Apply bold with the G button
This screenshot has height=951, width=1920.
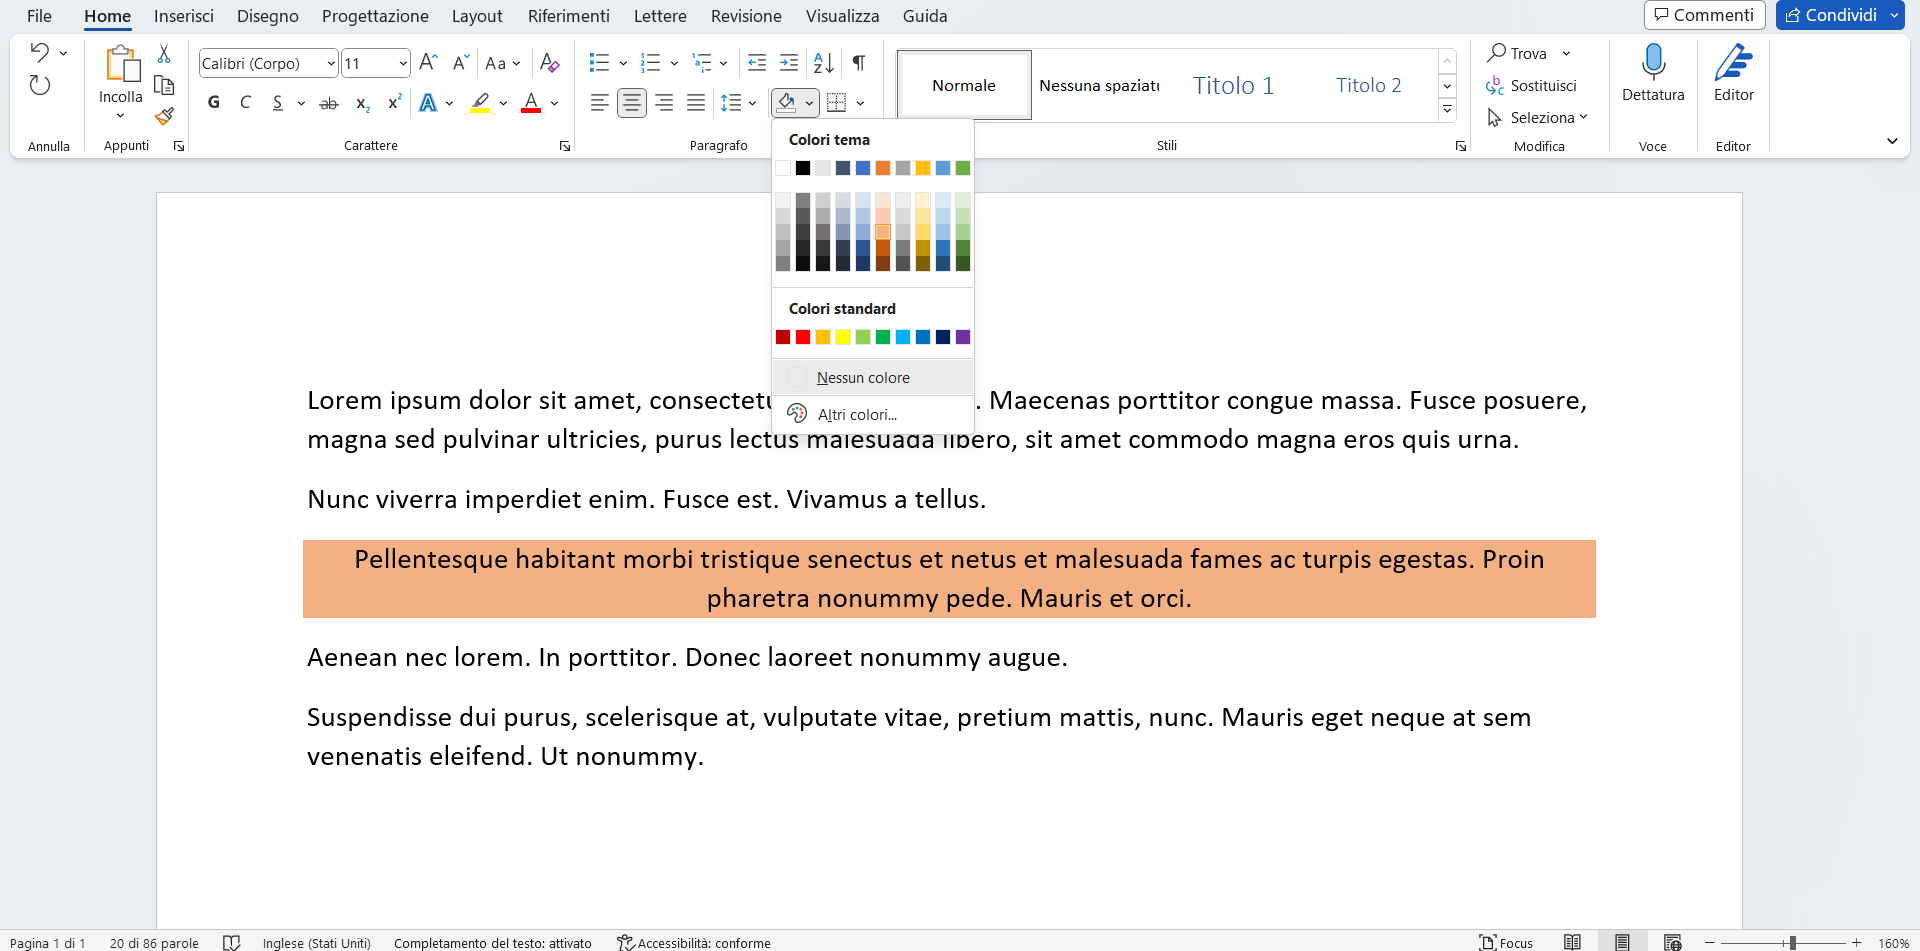click(213, 102)
